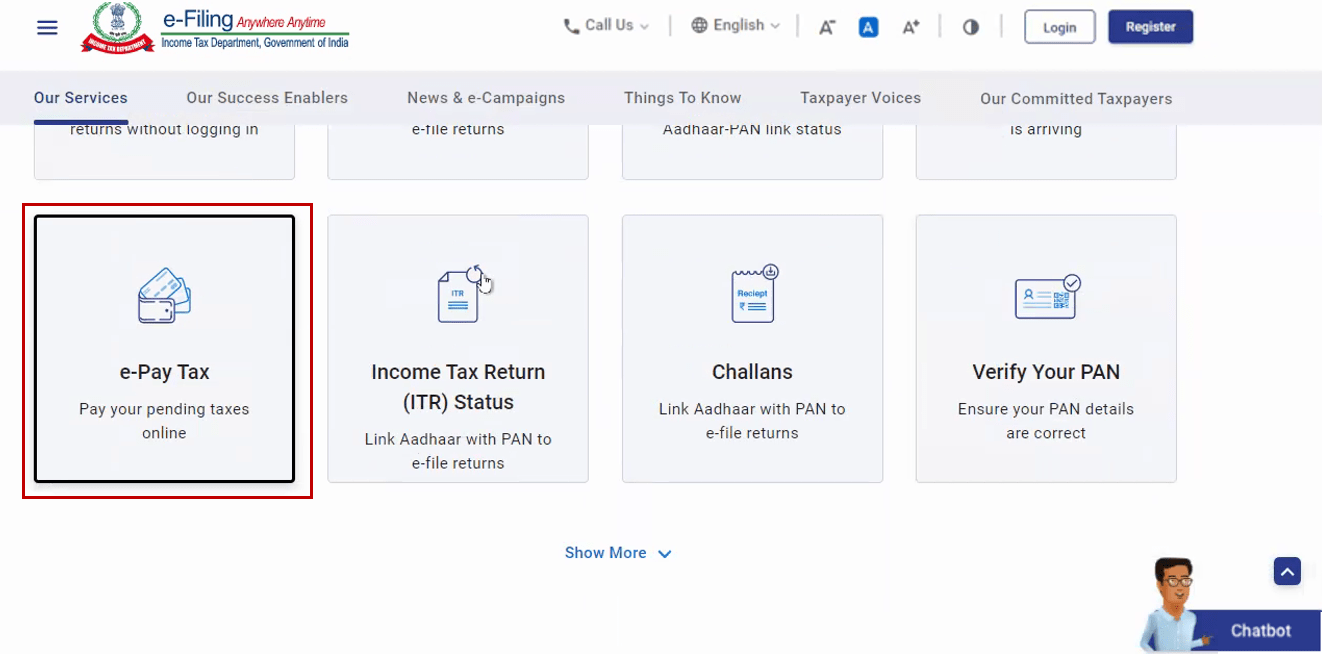Decrease the font size with the A- icon
The width and height of the screenshot is (1322, 654).
coord(827,27)
